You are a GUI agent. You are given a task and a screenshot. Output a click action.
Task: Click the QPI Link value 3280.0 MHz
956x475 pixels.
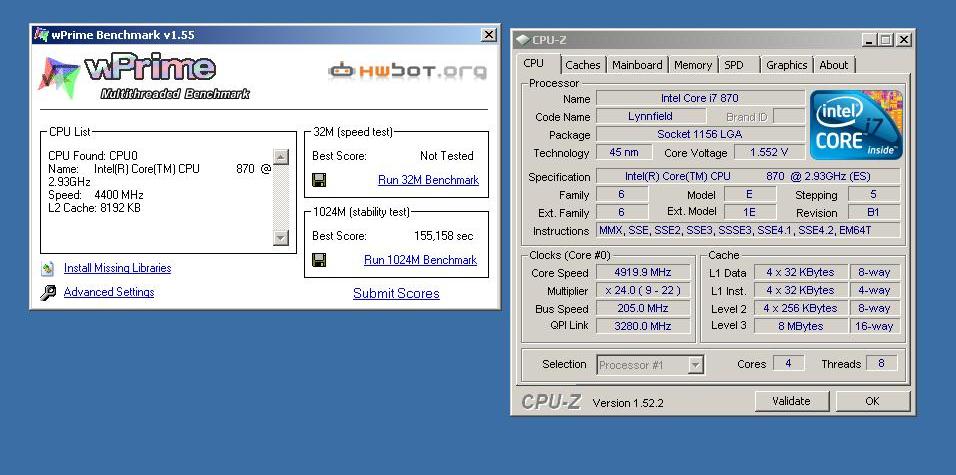point(643,326)
